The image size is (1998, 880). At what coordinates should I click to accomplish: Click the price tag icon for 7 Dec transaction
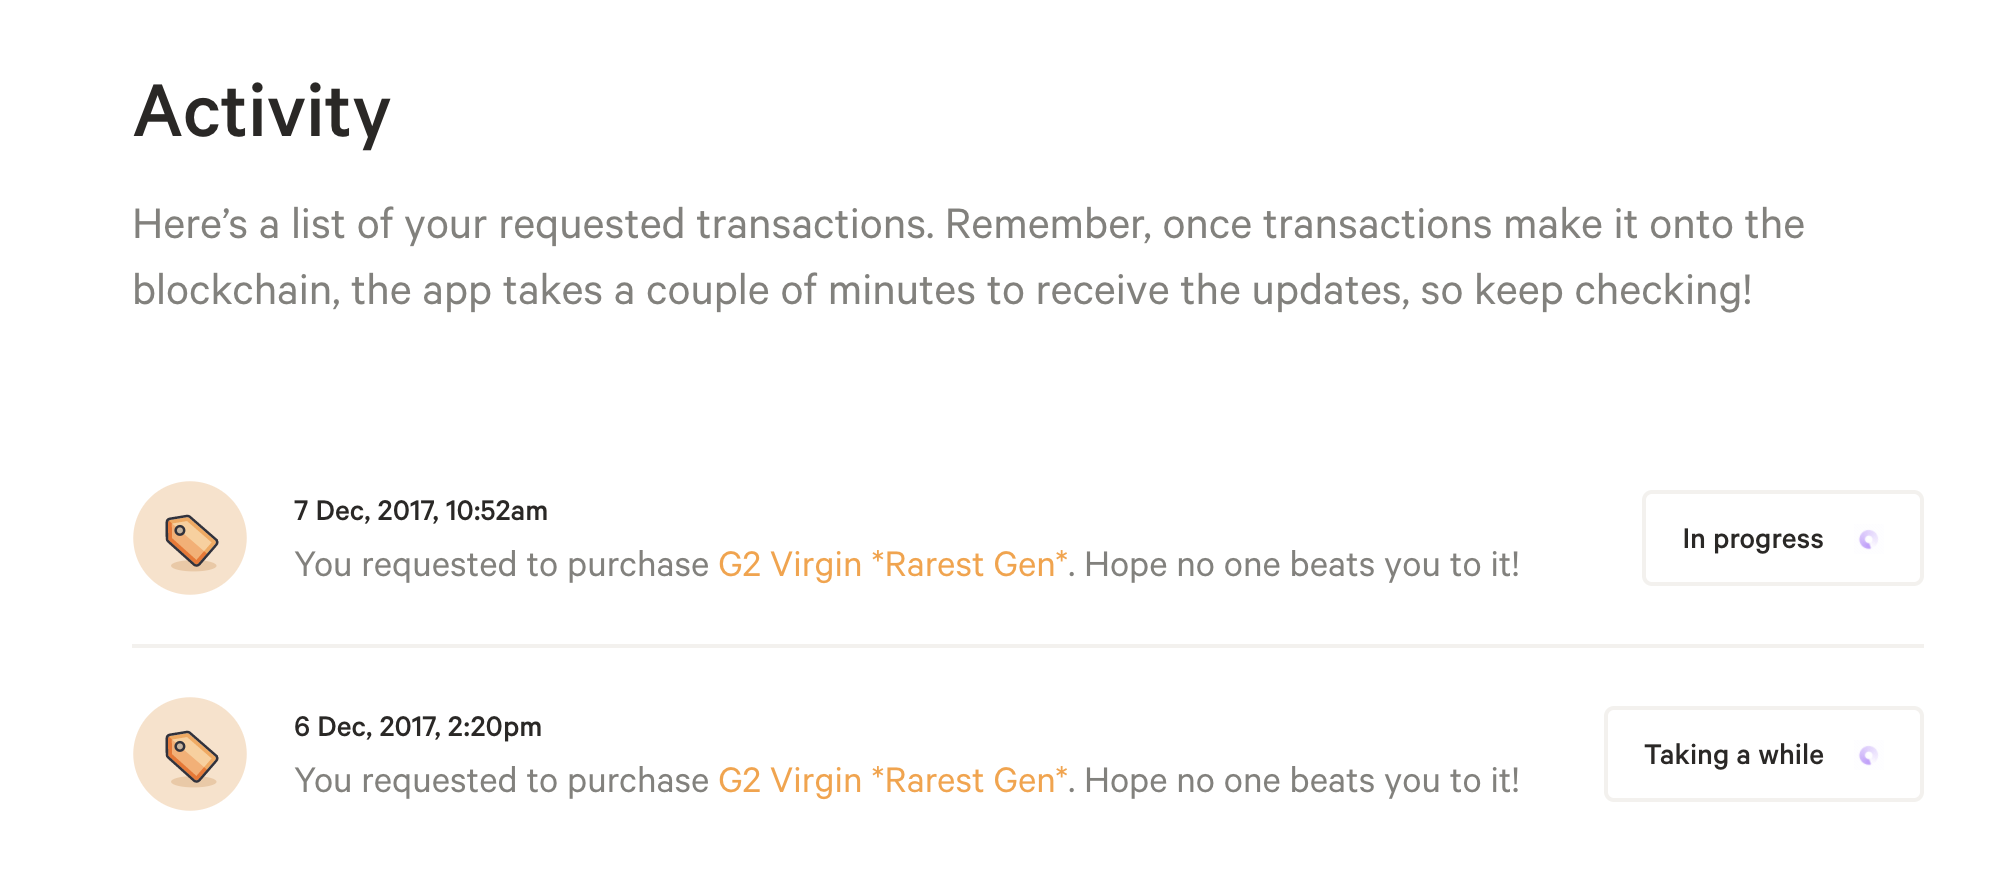pyautogui.click(x=190, y=538)
